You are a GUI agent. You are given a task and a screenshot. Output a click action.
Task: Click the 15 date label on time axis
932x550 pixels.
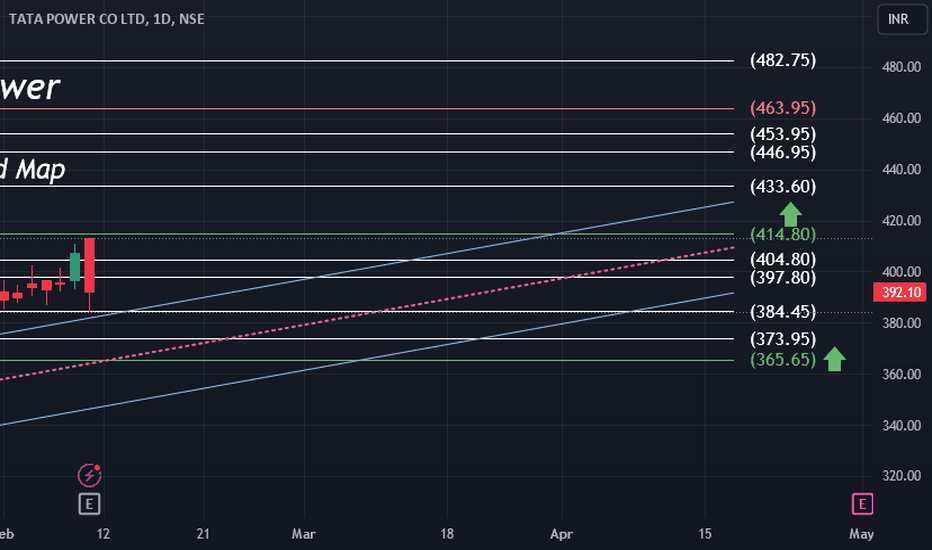705,534
